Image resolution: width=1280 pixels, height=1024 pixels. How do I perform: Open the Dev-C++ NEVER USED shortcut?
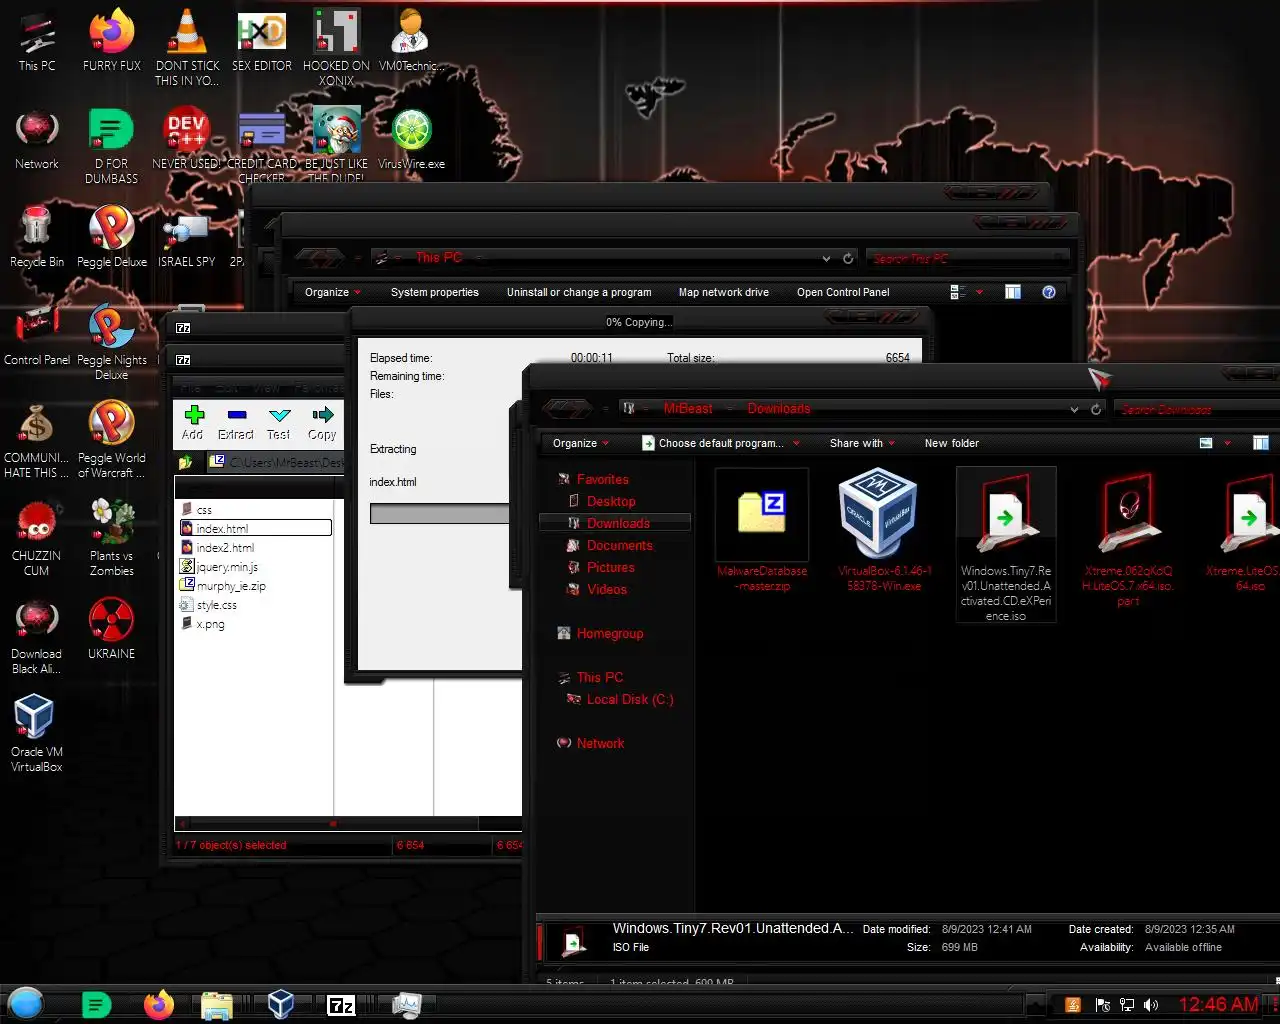coord(186,139)
